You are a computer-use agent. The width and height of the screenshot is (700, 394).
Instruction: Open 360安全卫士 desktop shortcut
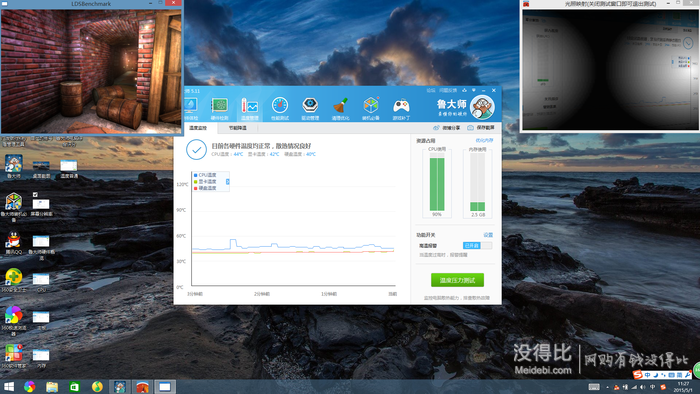tap(13, 280)
